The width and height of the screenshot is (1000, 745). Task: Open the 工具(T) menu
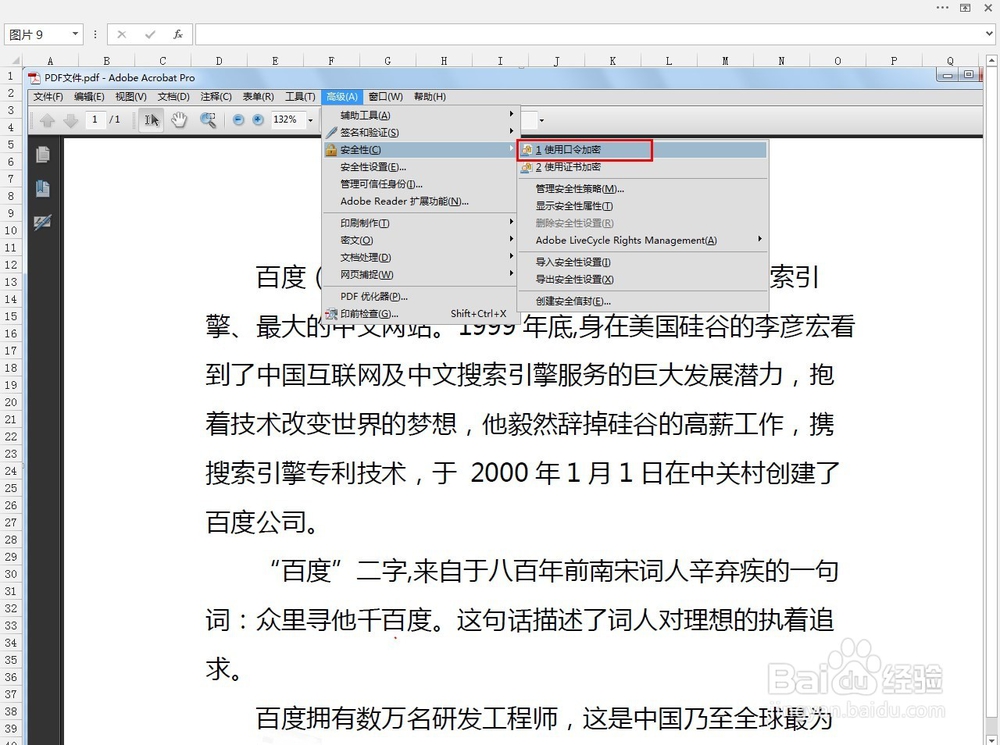click(300, 97)
